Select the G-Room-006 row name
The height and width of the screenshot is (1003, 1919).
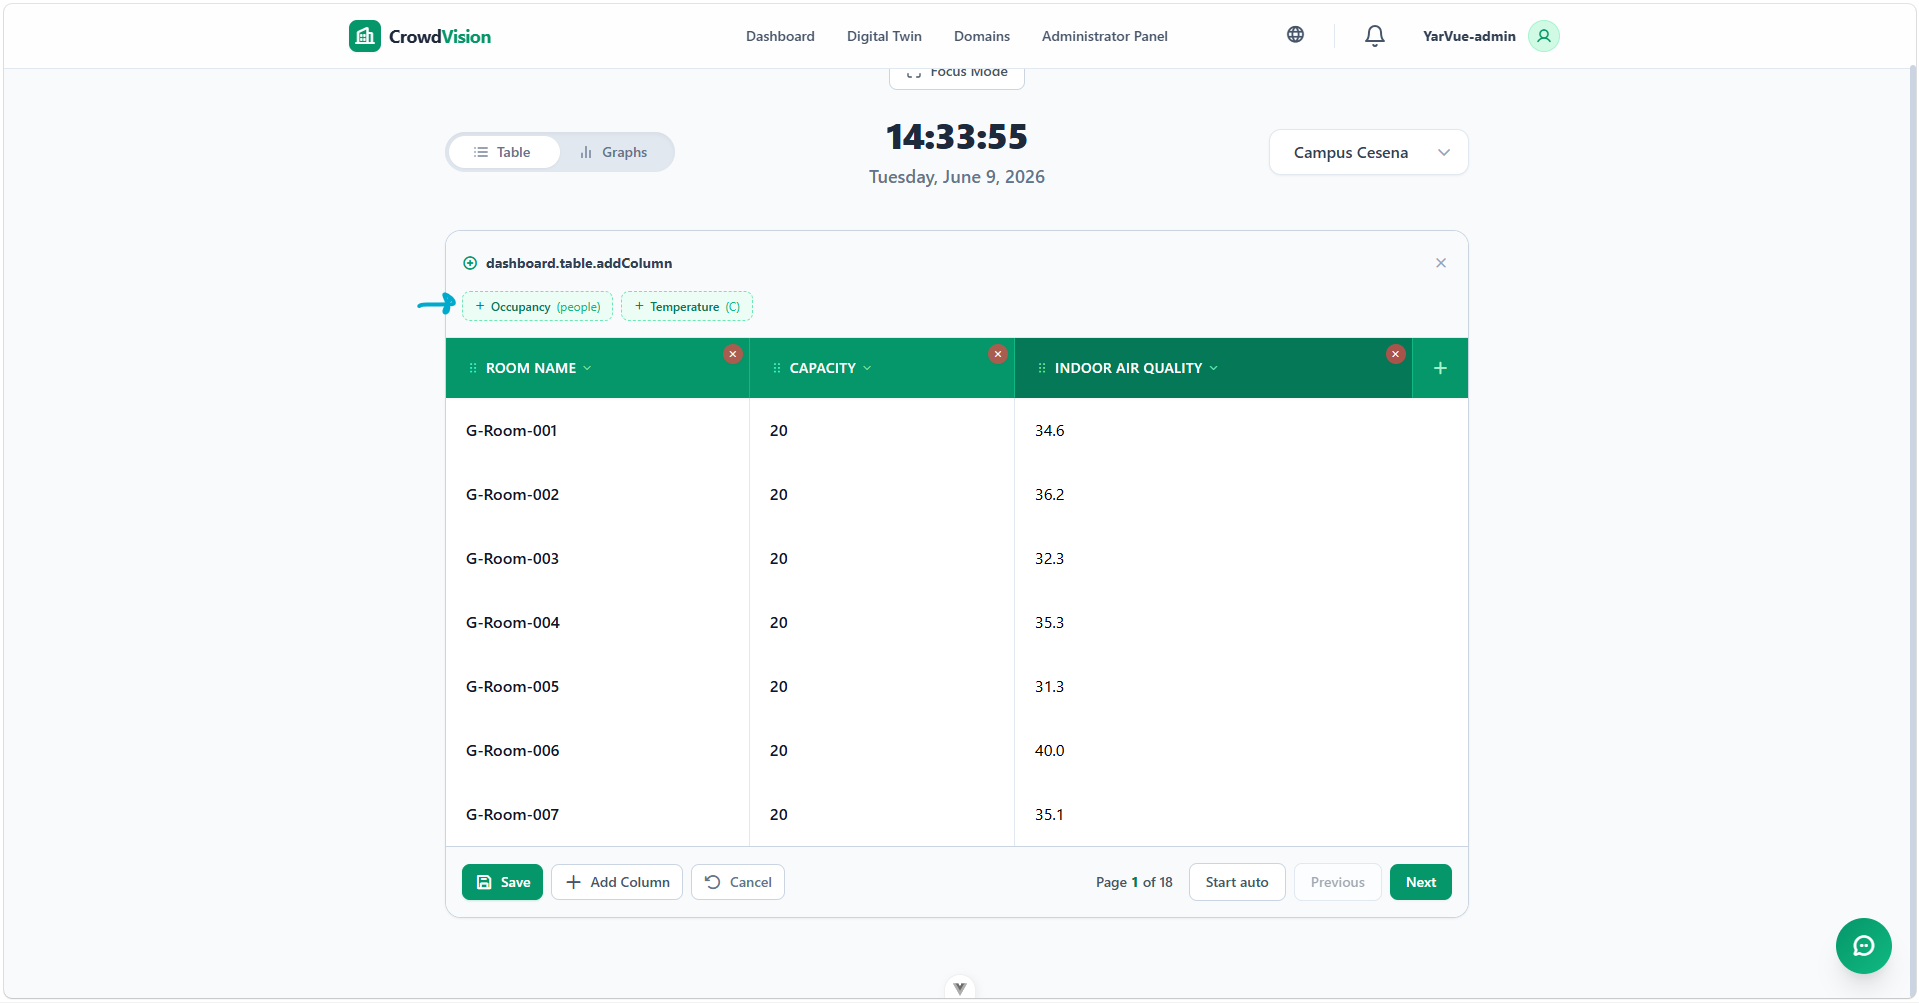[513, 751]
